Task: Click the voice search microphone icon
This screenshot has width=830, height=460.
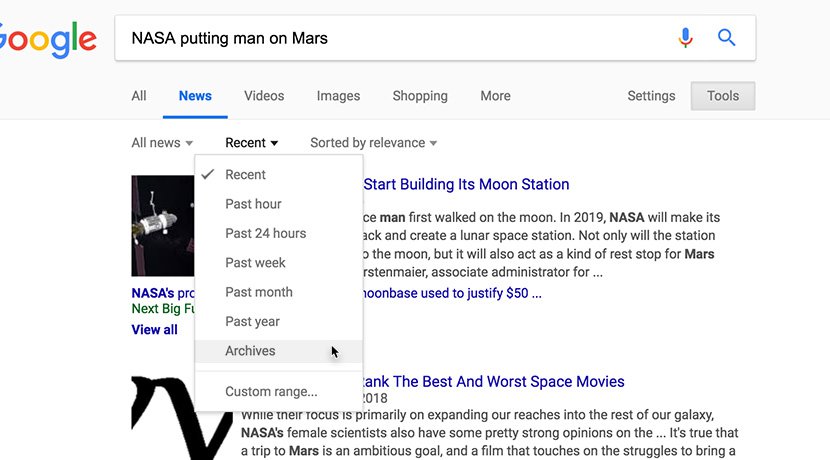Action: 685,38
